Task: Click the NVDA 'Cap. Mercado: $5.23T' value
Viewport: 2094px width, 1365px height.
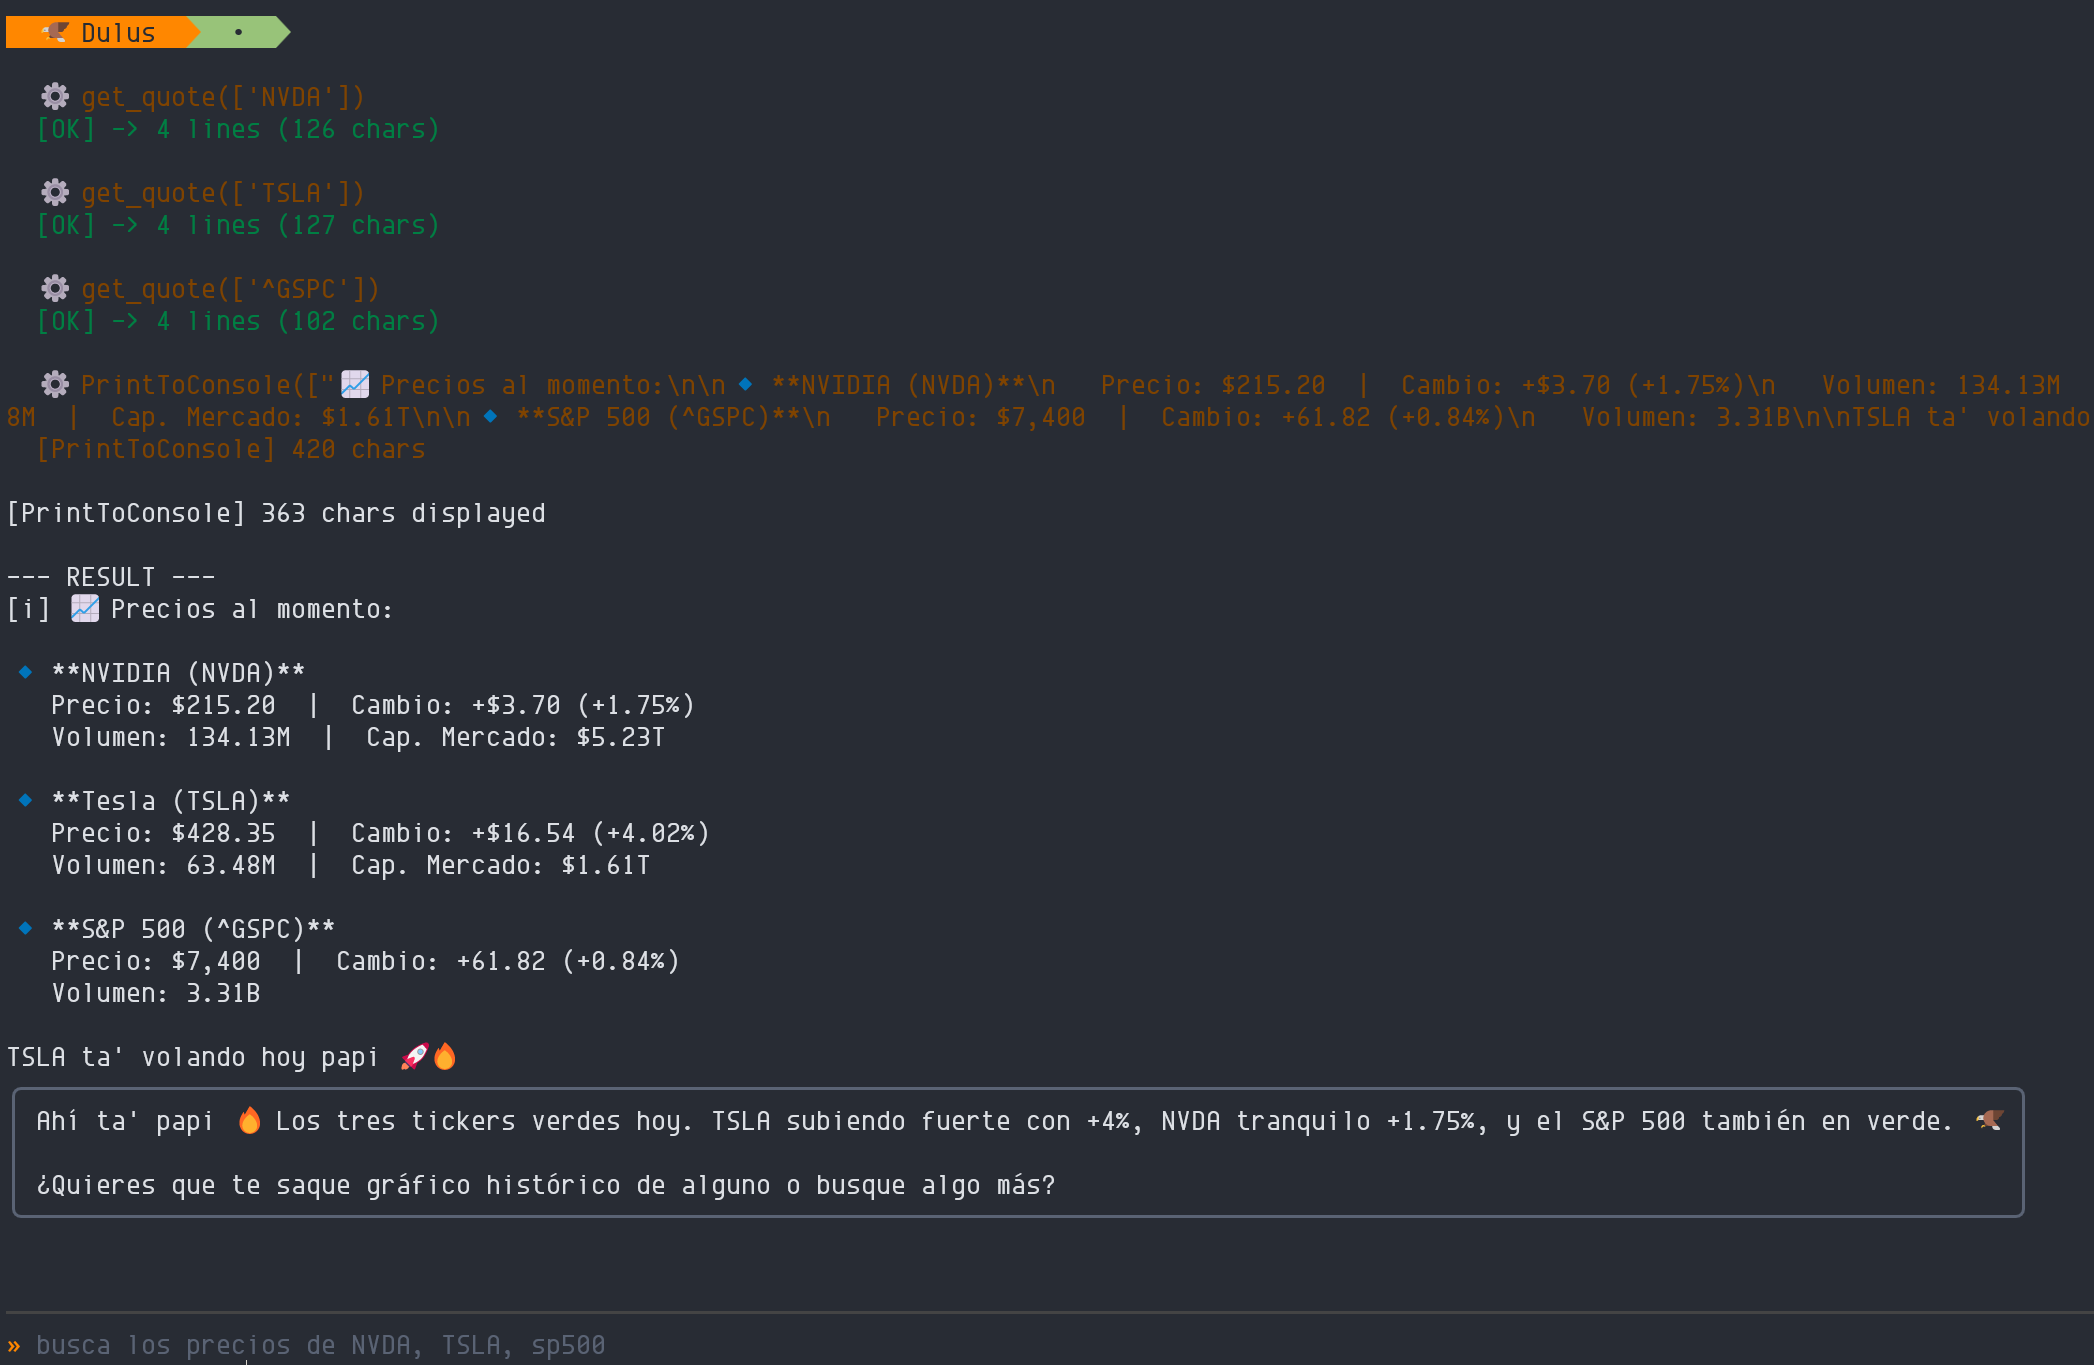Action: (516, 737)
